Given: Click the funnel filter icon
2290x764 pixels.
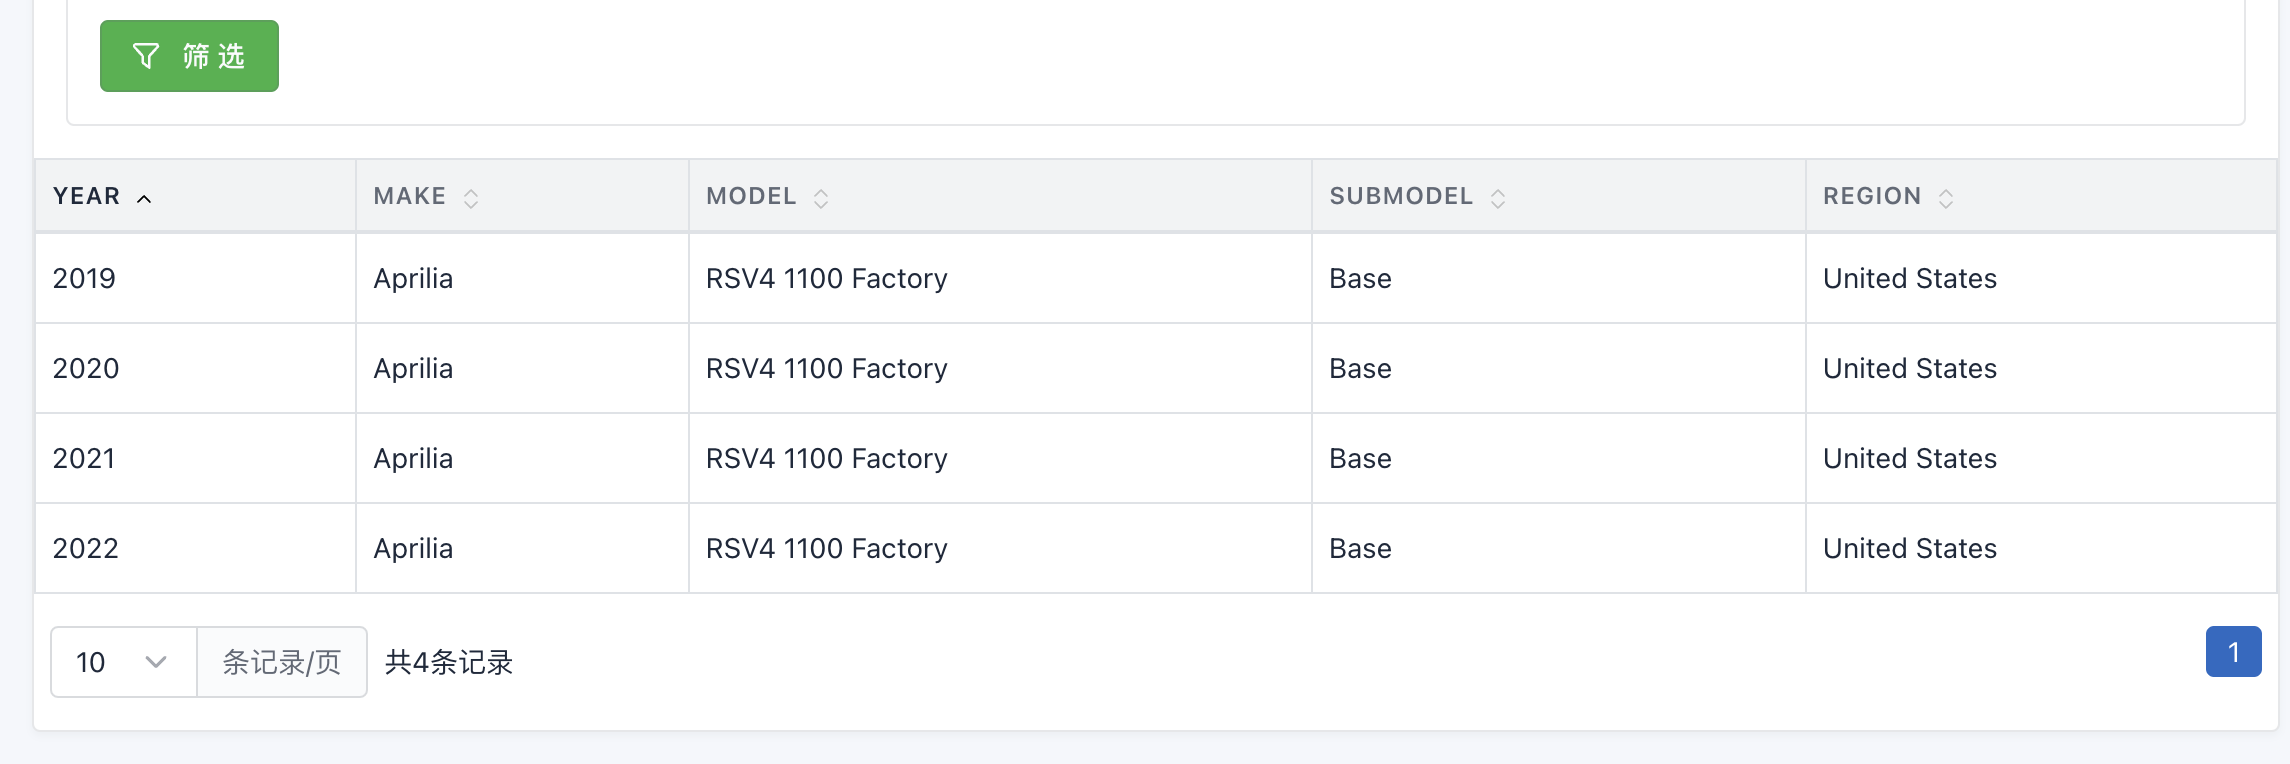Looking at the screenshot, I should 146,56.
